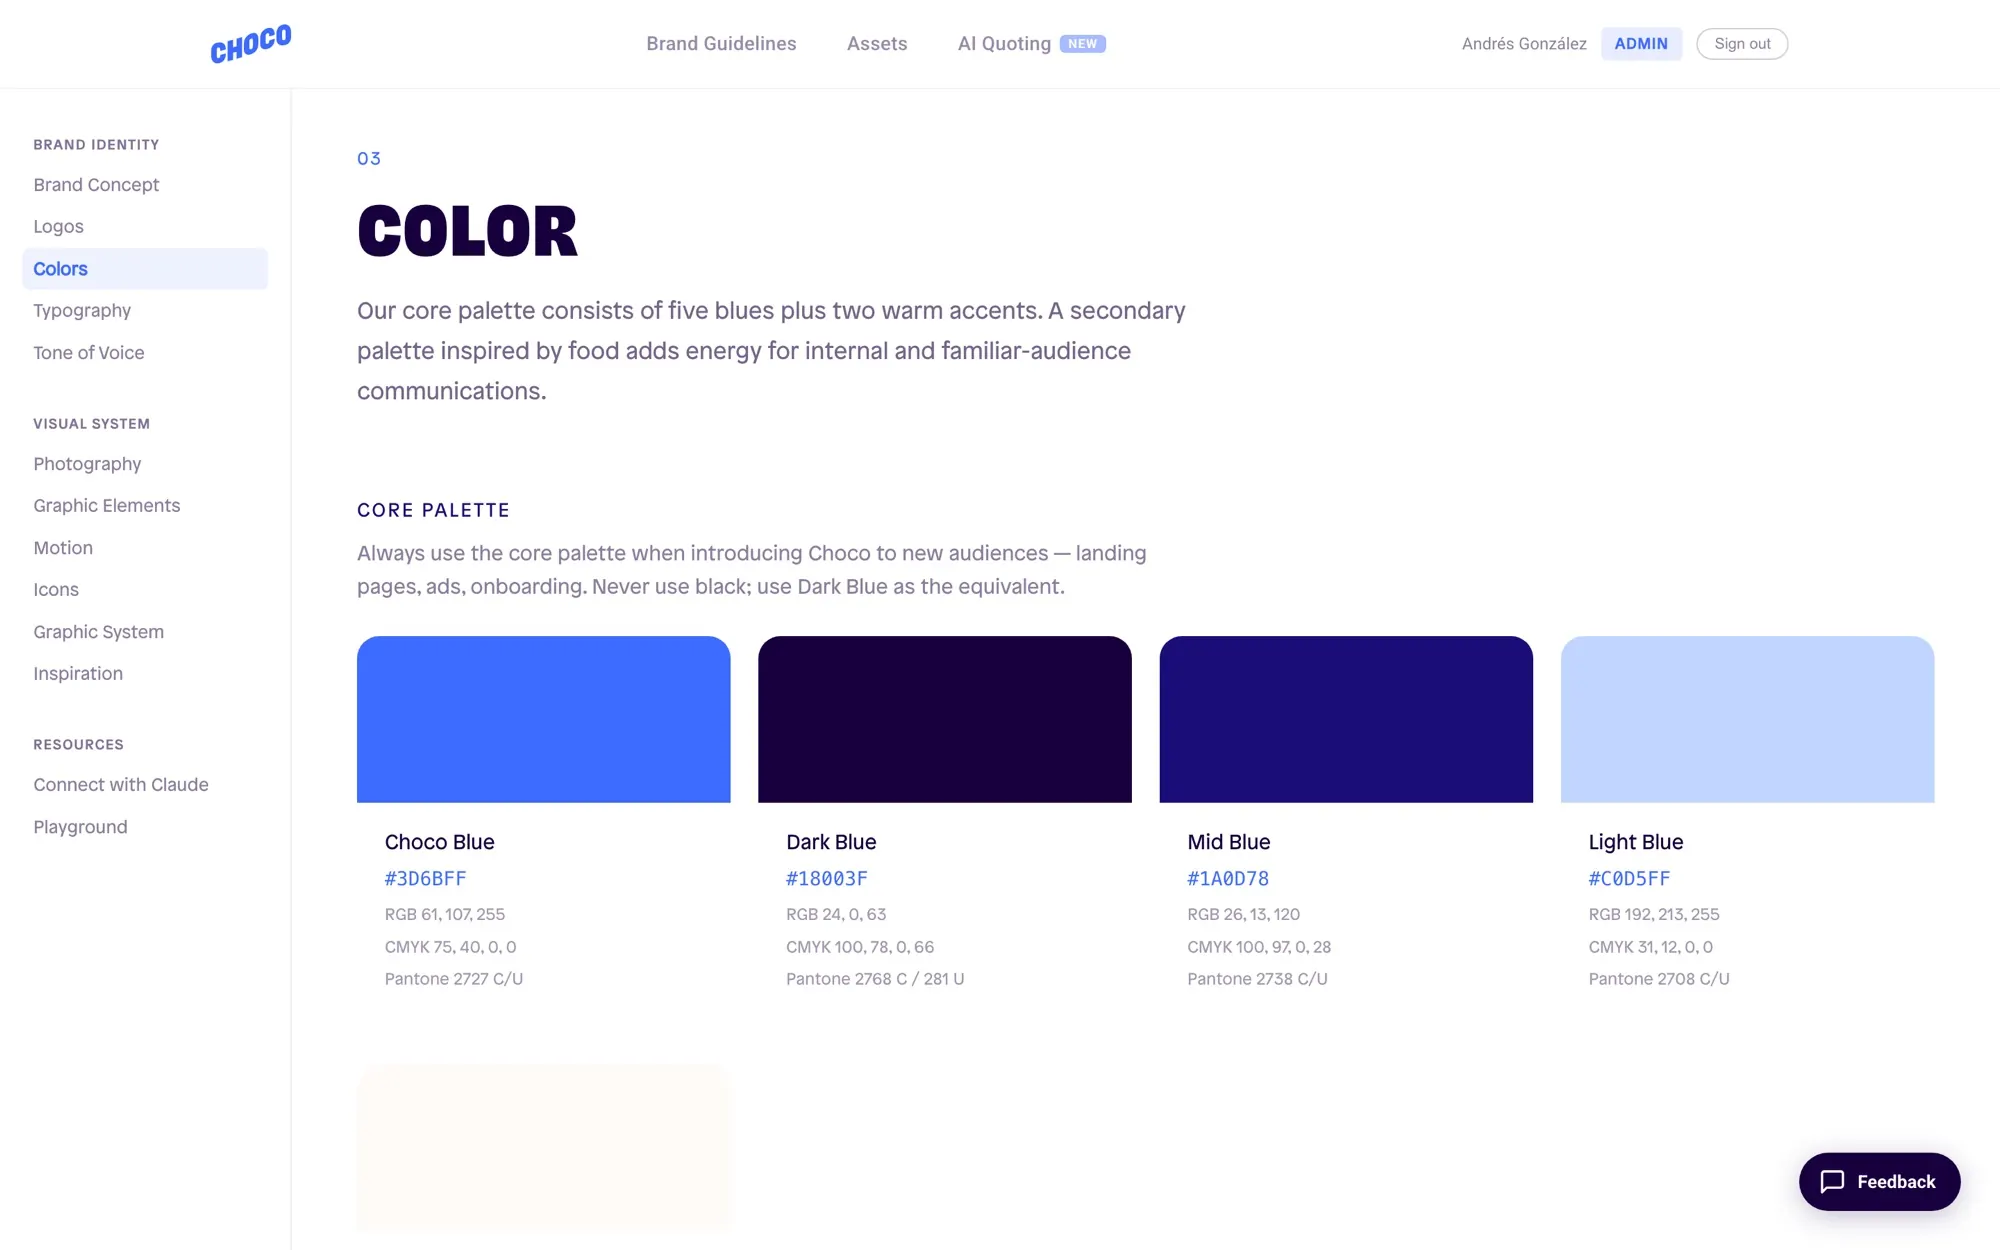Click the CMYK 75, 40, 0, 0 value
Viewport: 2000px width, 1250px height.
[x=450, y=947]
